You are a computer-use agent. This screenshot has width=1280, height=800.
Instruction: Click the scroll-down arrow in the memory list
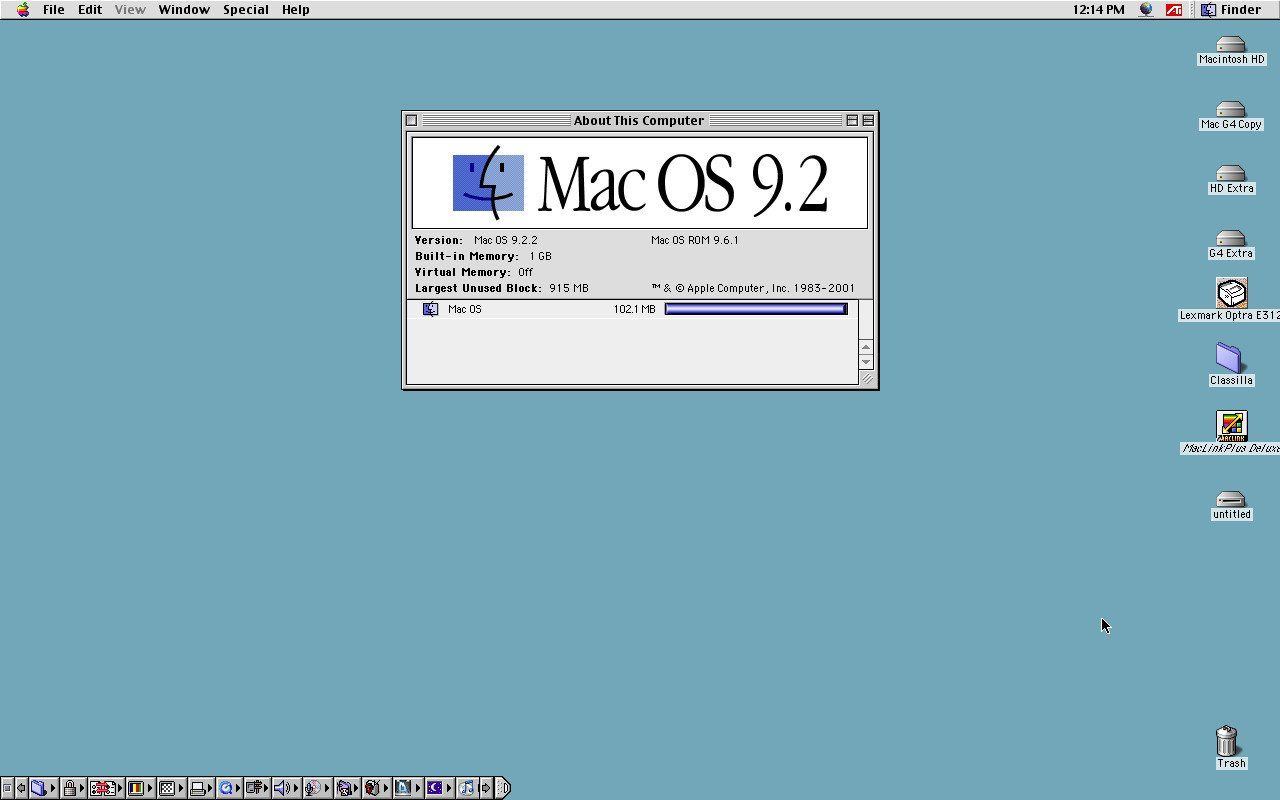866,362
